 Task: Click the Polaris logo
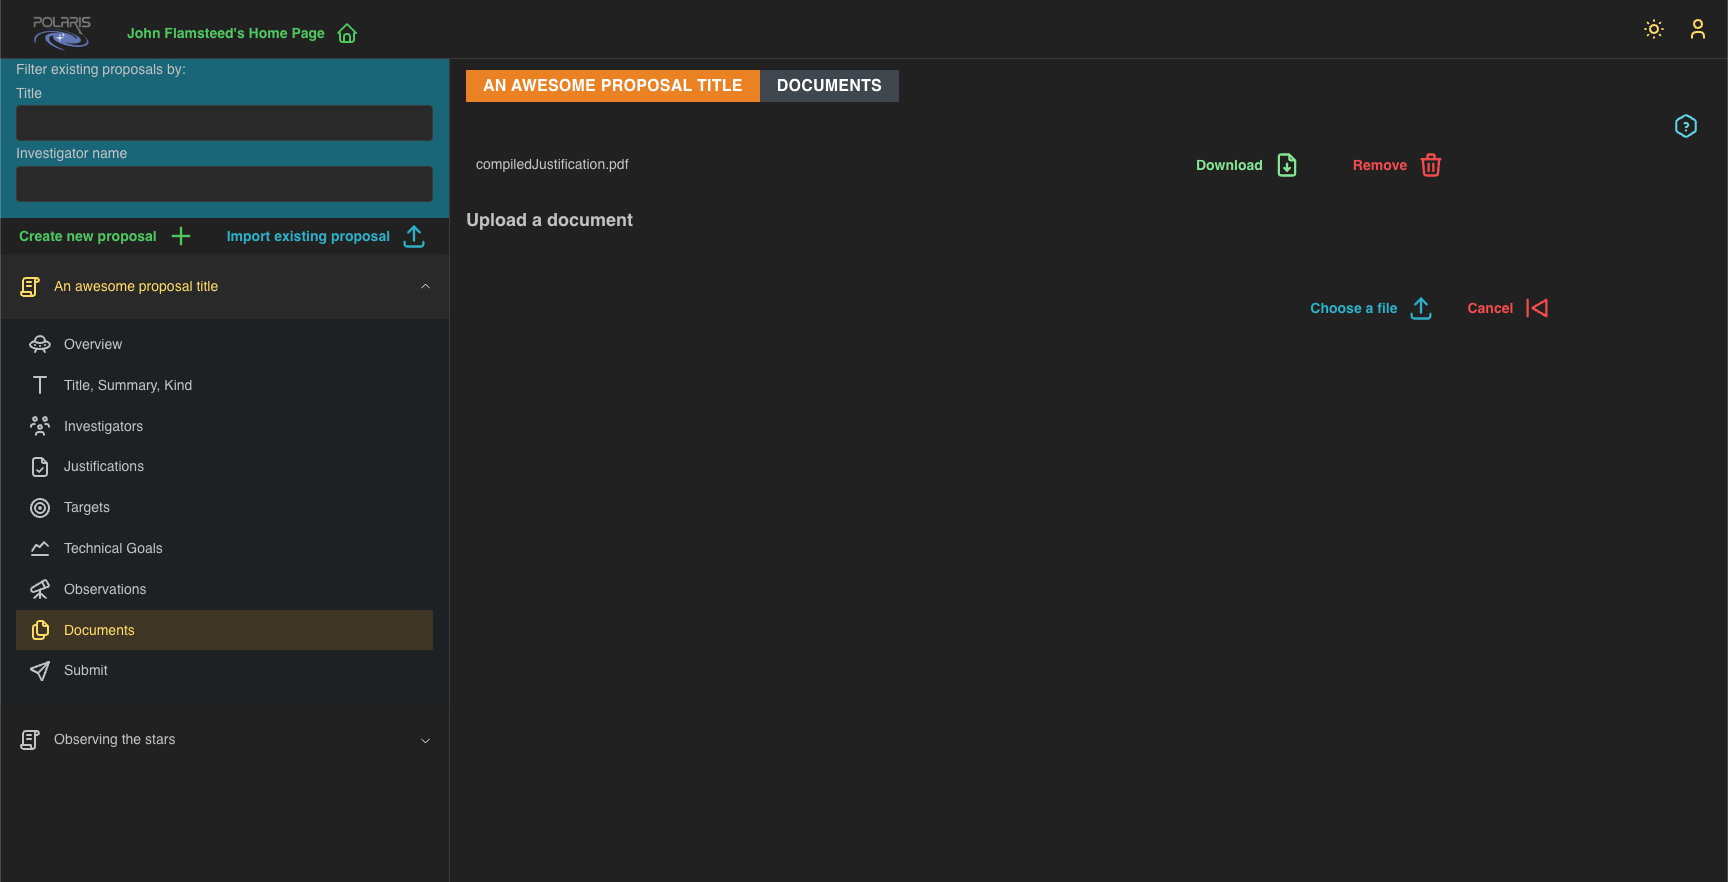tap(61, 32)
